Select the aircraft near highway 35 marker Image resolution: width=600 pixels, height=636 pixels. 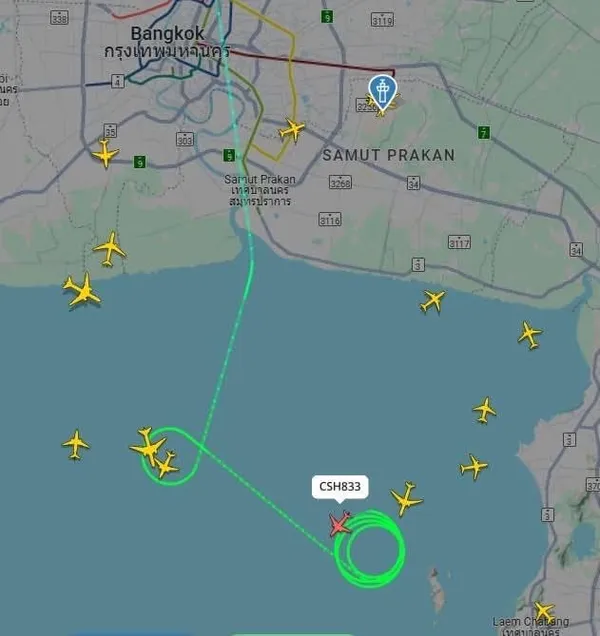pyautogui.click(x=105, y=154)
